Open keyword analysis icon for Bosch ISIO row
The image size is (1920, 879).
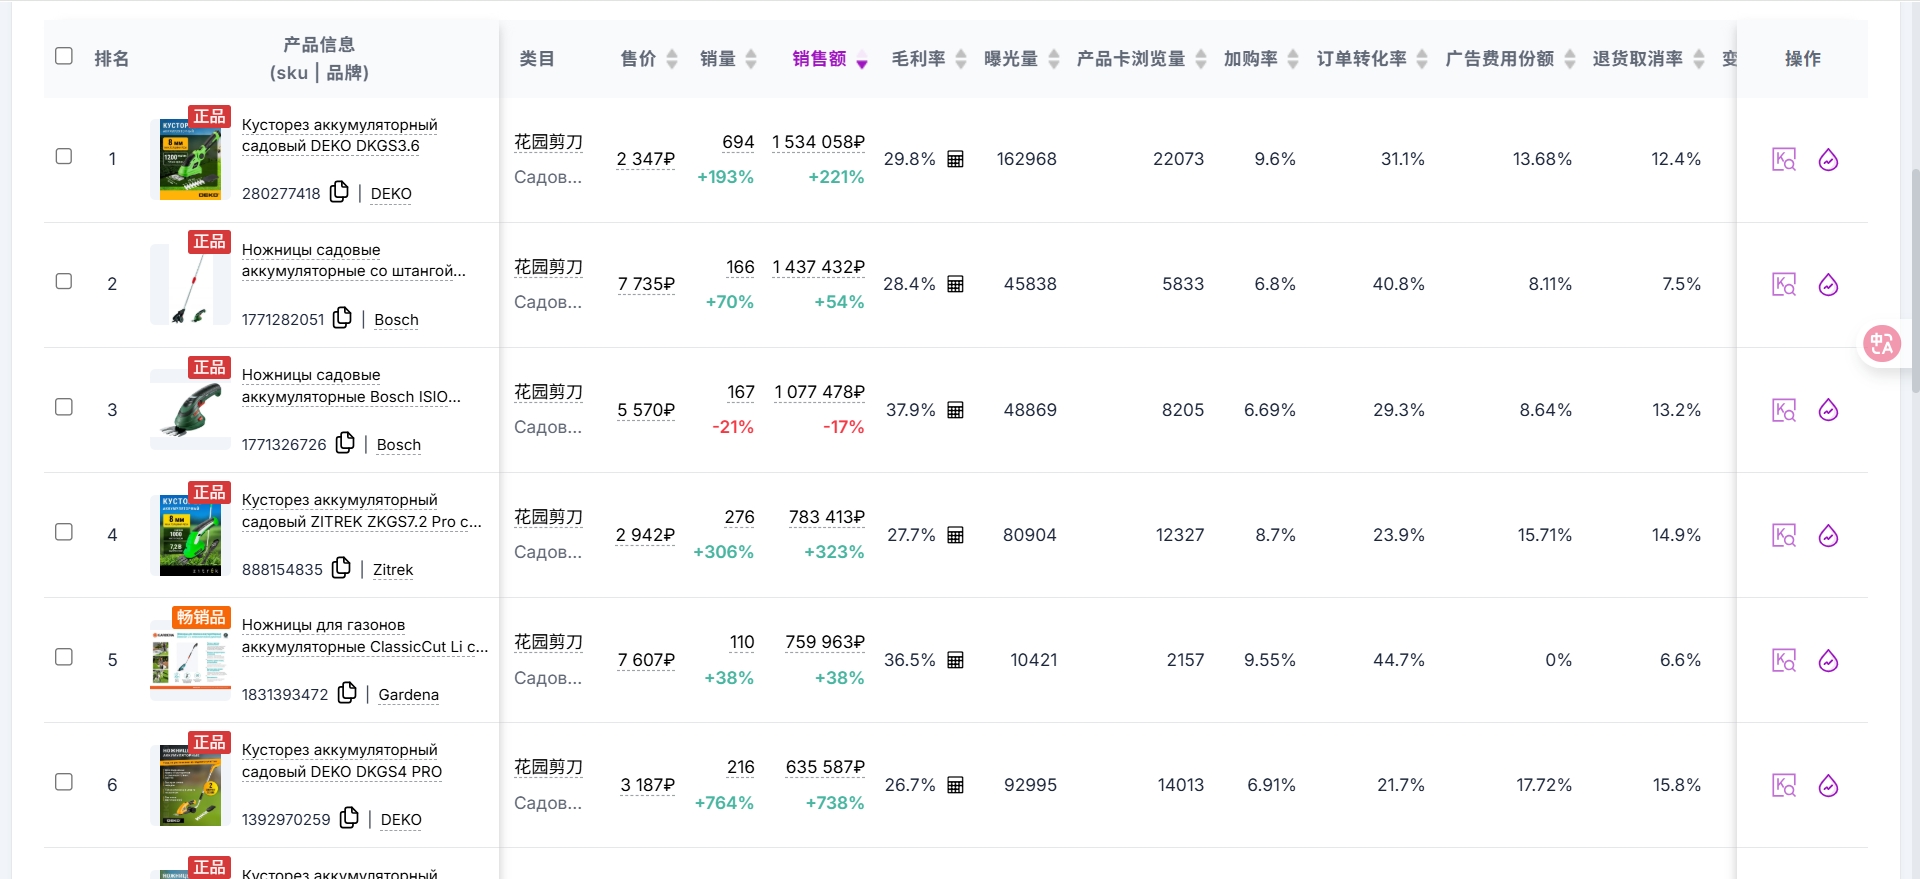[1784, 410]
